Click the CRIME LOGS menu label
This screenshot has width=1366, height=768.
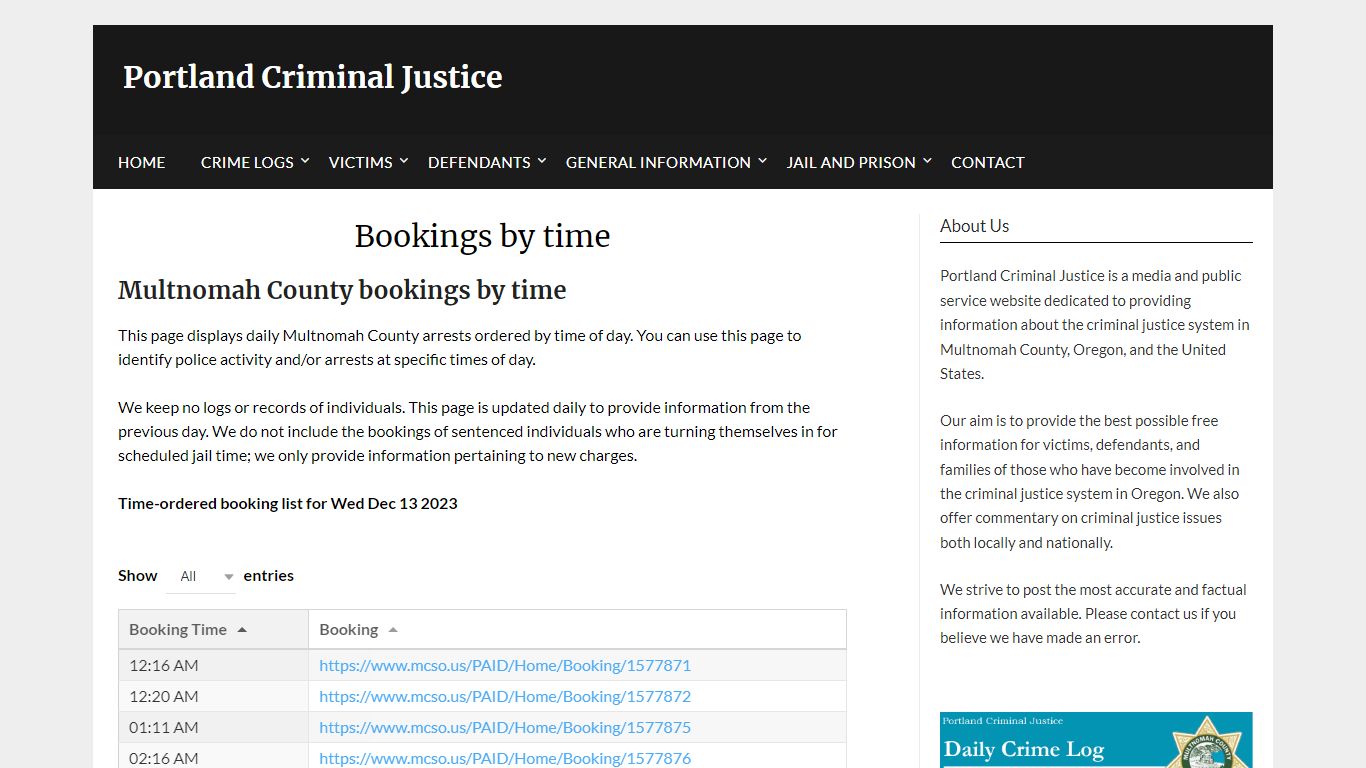247,162
